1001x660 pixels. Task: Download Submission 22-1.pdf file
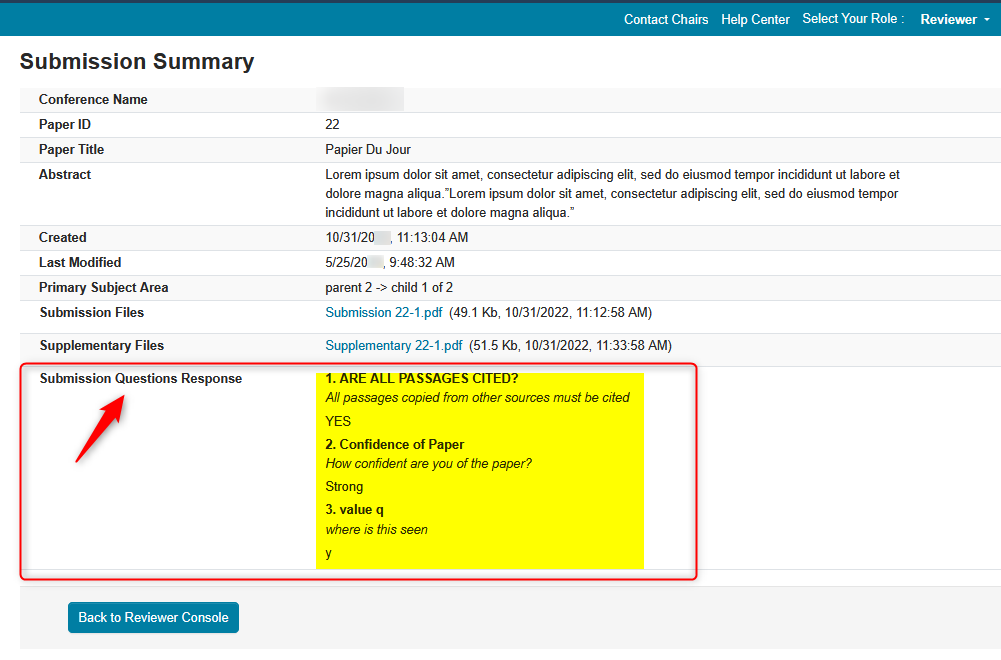[x=383, y=313]
